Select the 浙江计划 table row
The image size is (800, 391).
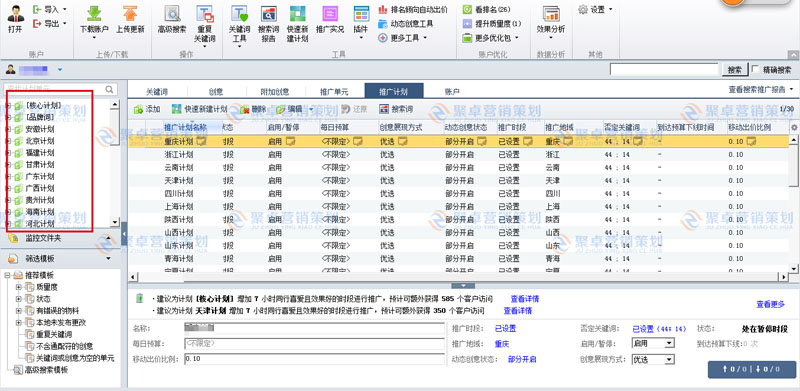[459, 154]
